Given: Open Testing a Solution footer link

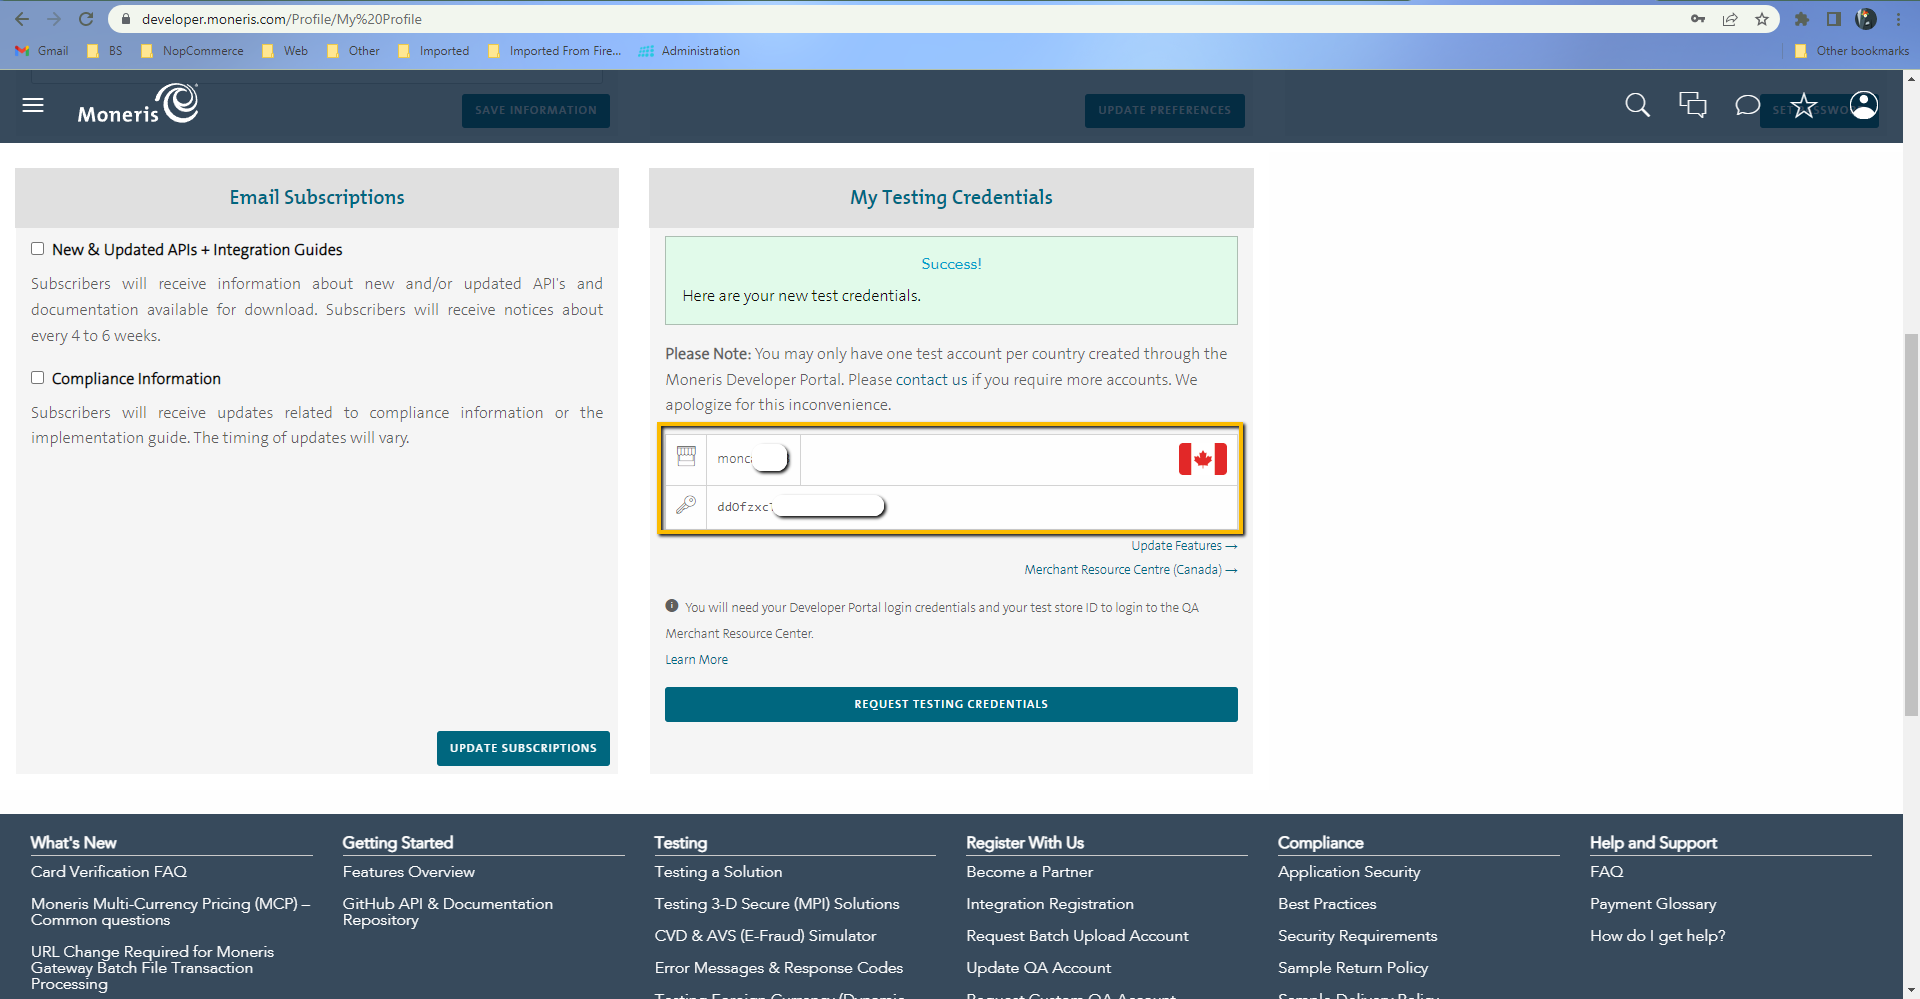Looking at the screenshot, I should (x=719, y=872).
